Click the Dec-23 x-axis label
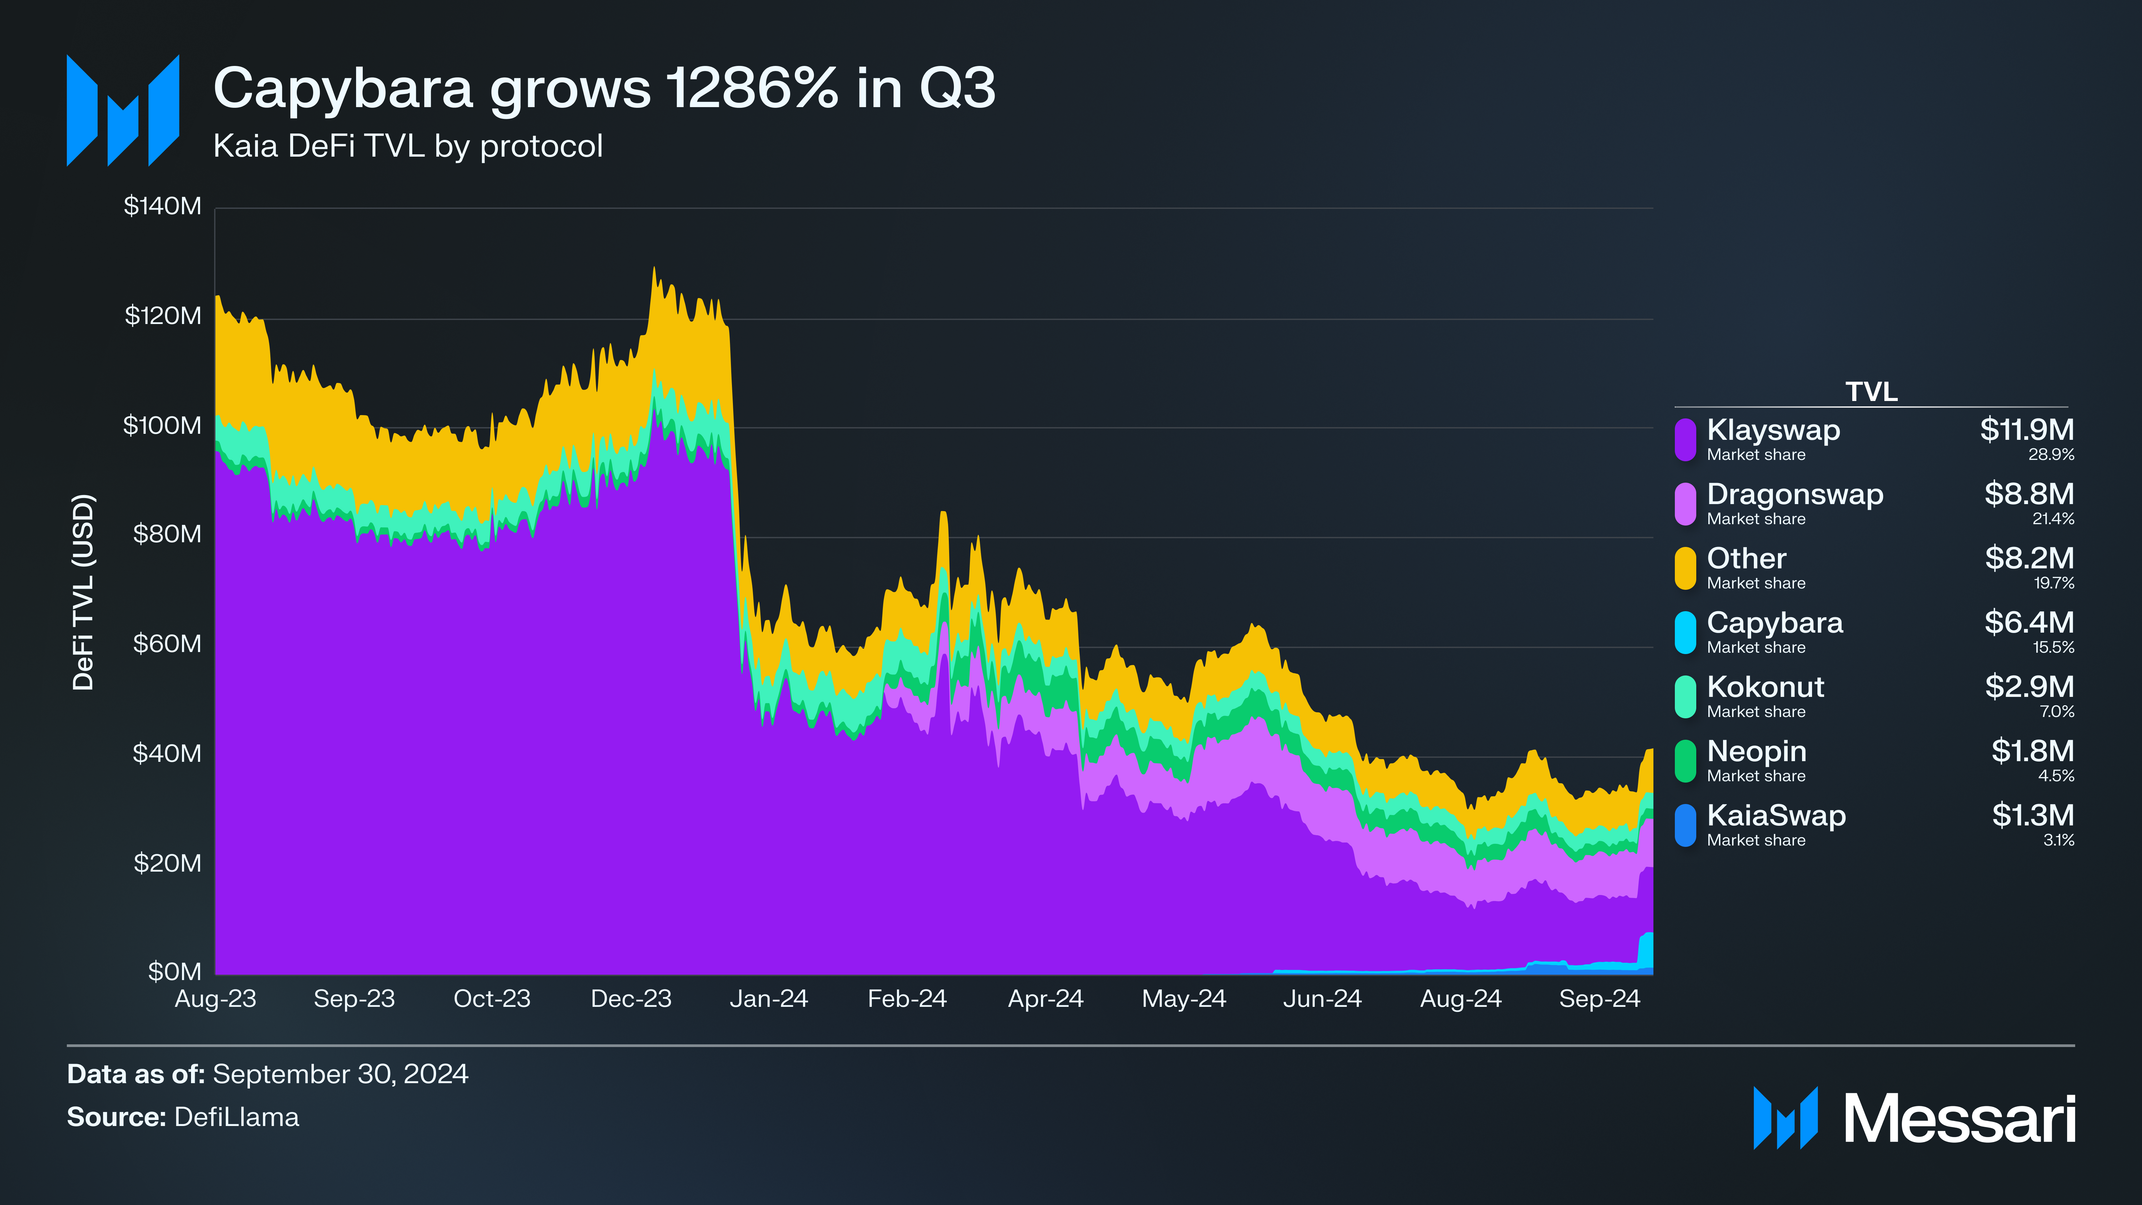 [631, 999]
